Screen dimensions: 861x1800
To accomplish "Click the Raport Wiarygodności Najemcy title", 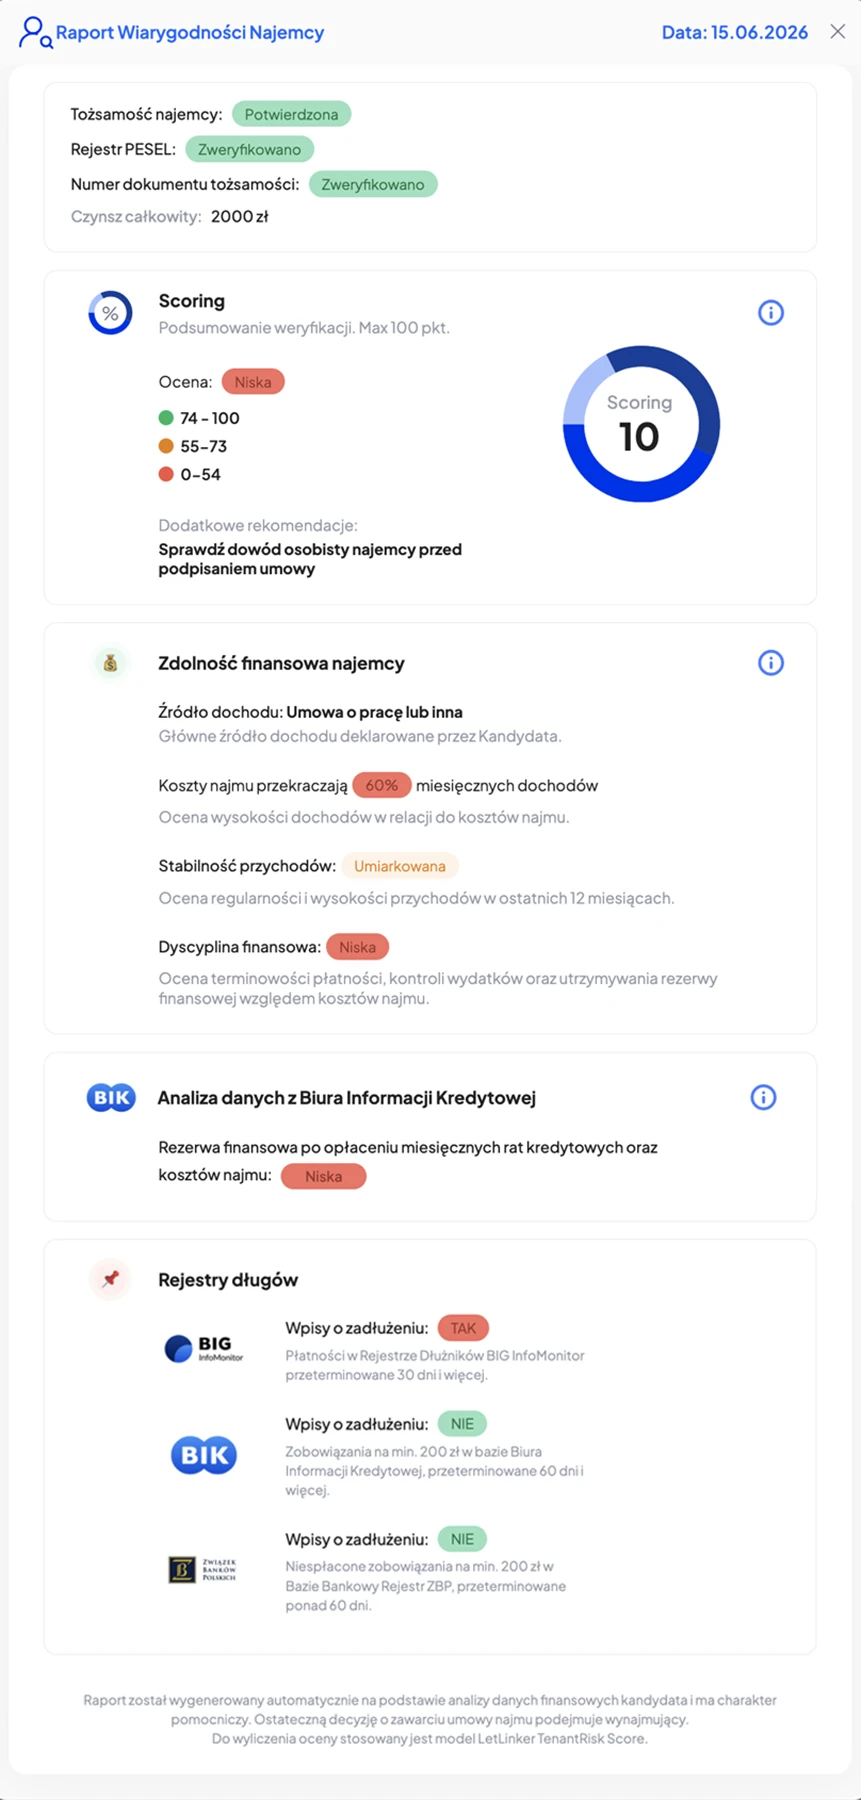I will [190, 32].
